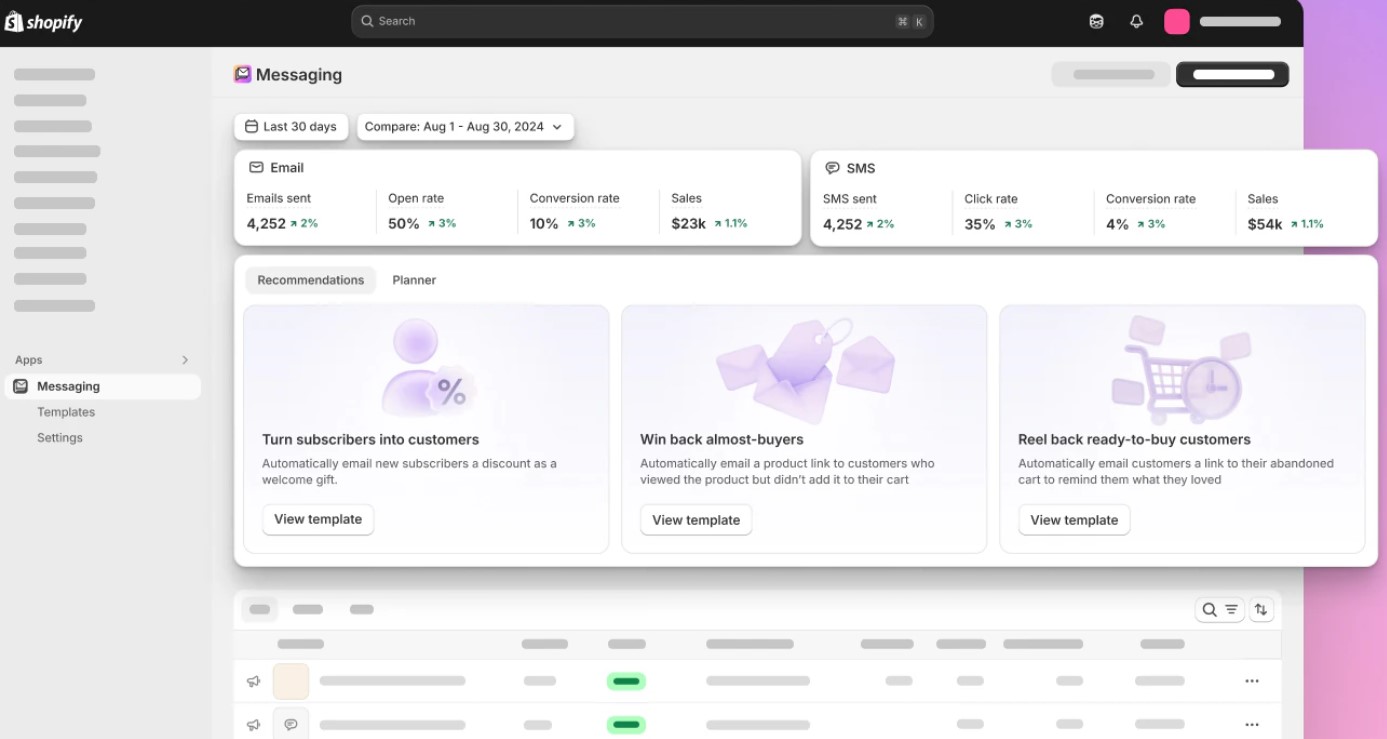Click the green status badge in the first row

626,681
